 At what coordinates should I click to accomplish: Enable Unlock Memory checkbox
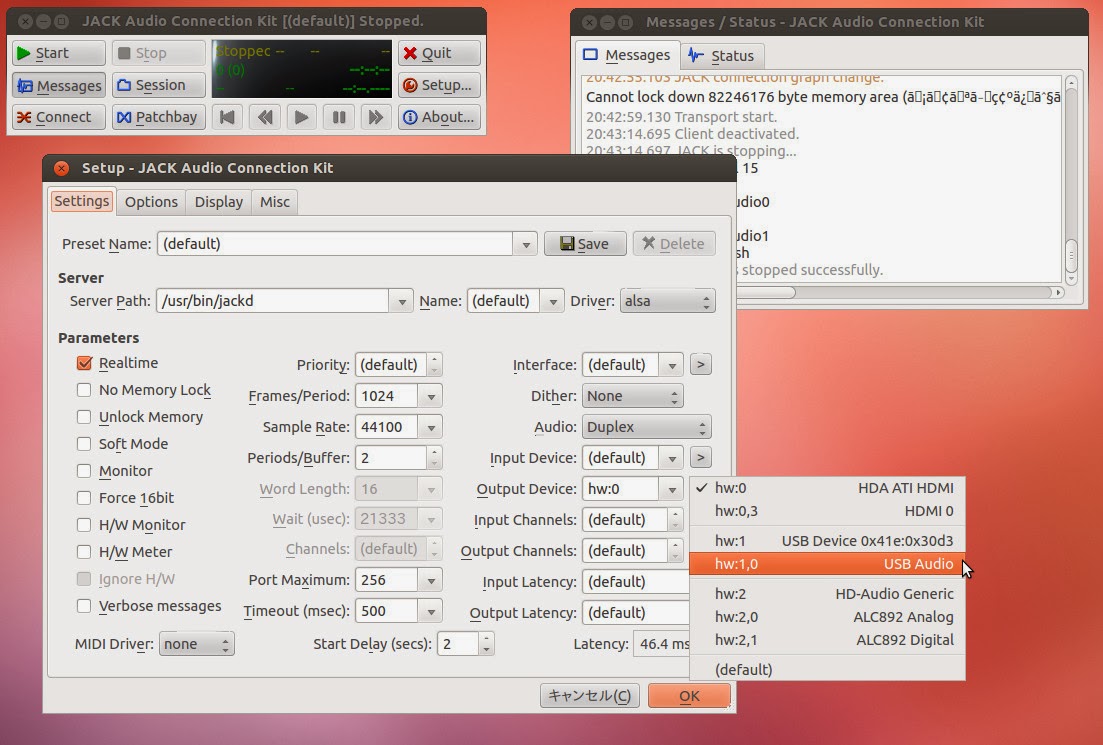coord(84,417)
